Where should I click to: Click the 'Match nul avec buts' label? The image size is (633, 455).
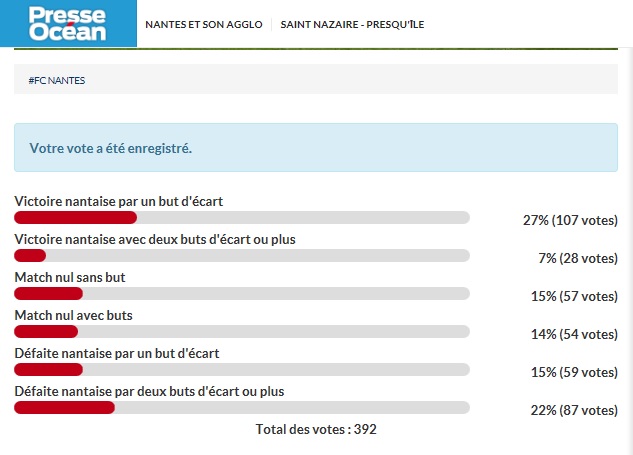pos(73,315)
